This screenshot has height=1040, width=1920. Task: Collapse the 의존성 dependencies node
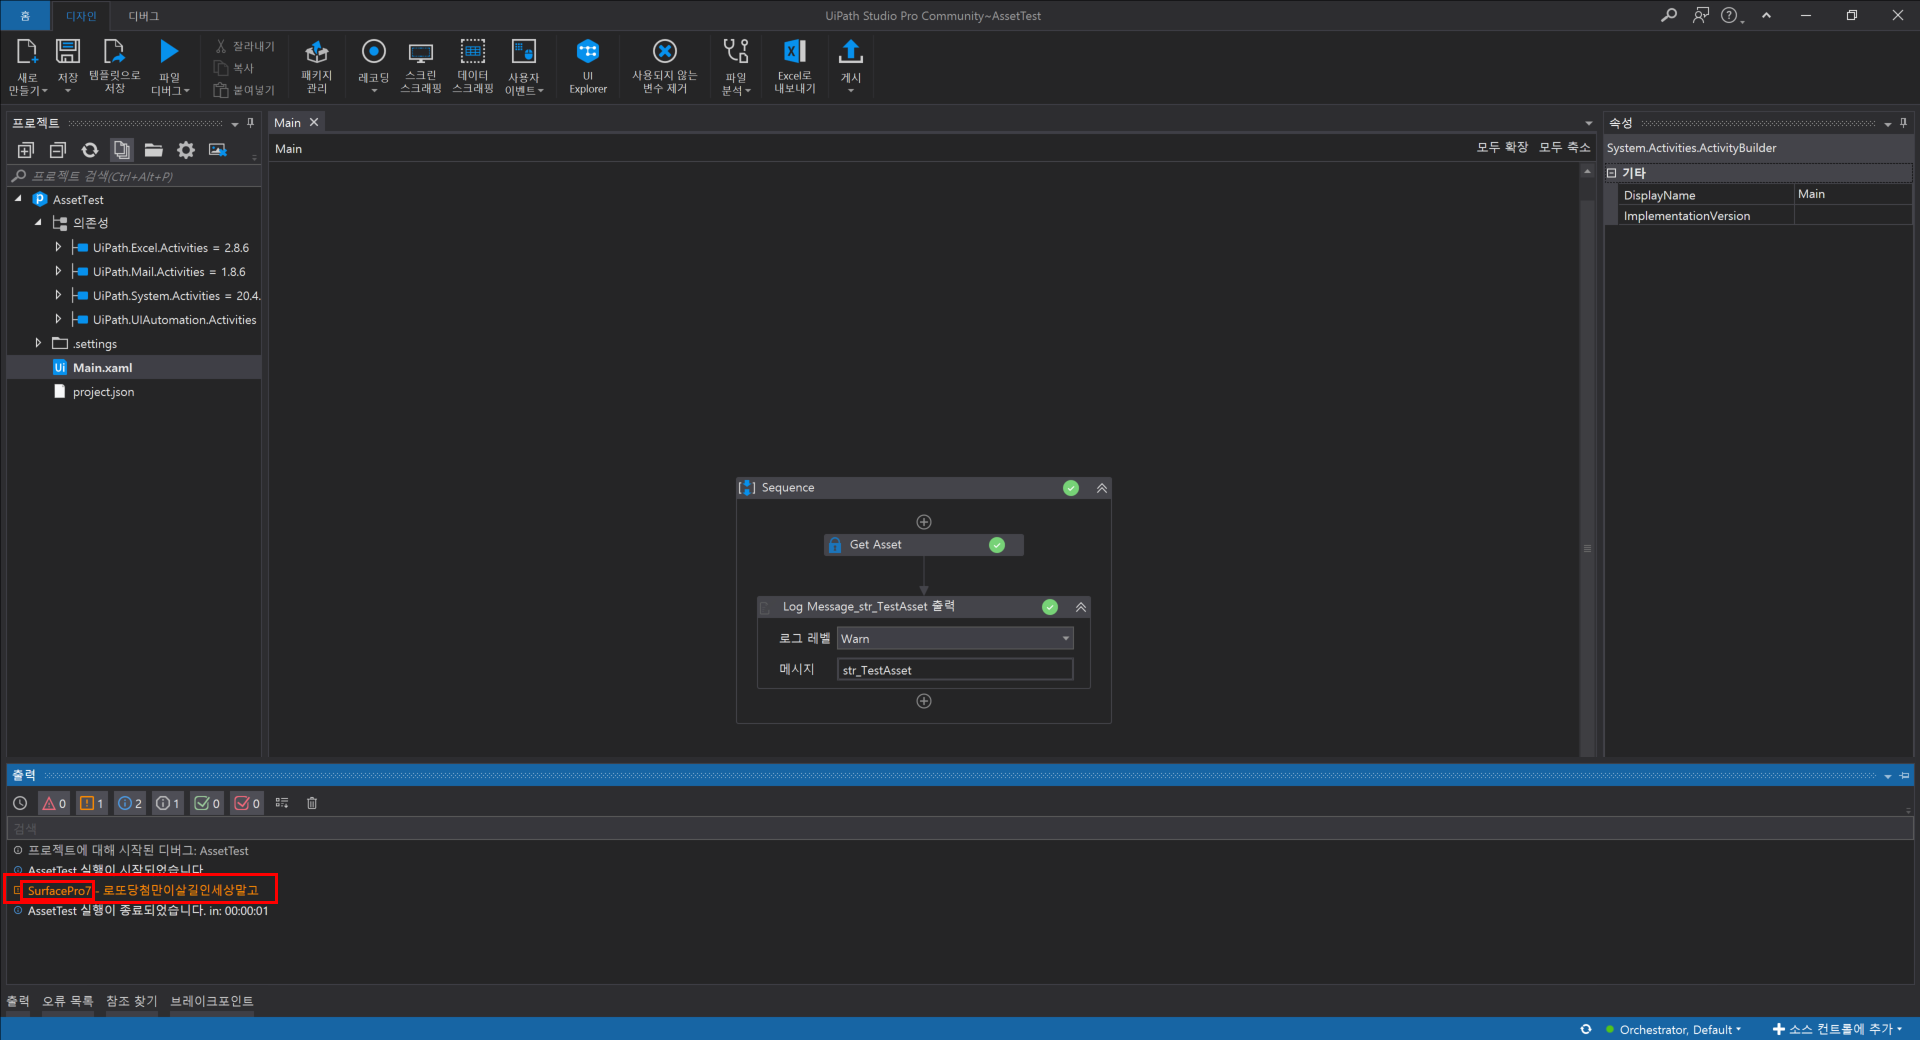(x=38, y=223)
